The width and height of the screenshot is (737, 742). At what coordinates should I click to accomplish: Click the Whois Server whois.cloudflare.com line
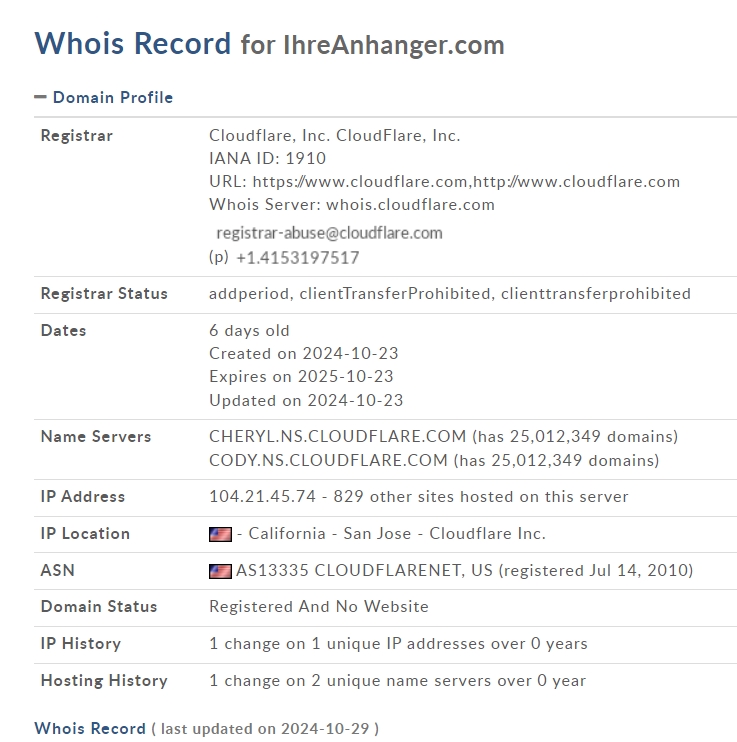point(352,205)
